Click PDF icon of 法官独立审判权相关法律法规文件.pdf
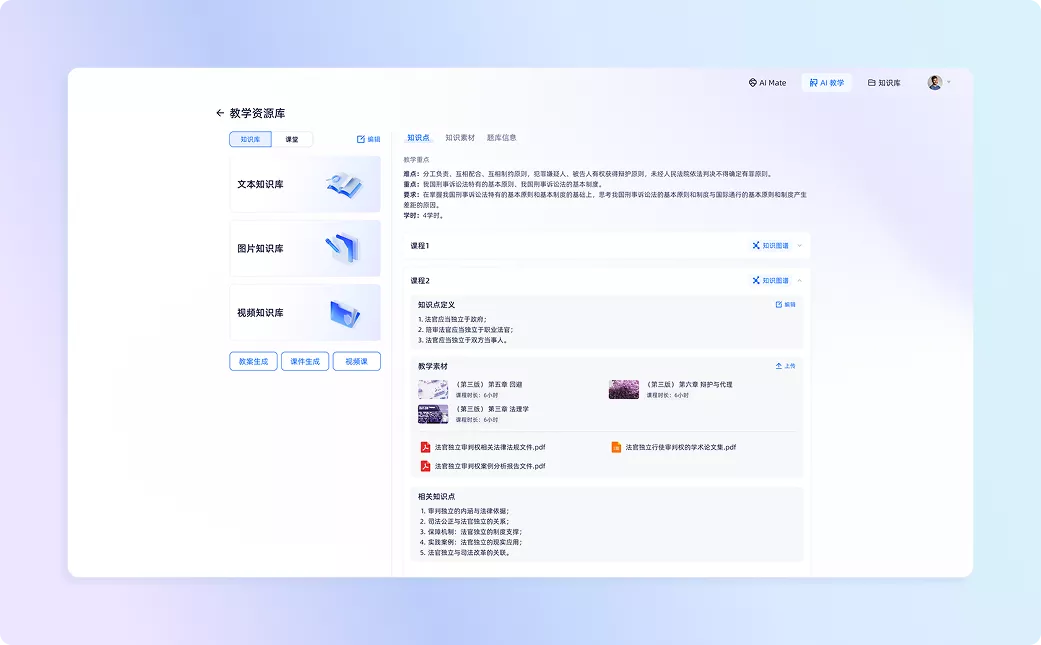This screenshot has width=1041, height=645. (x=425, y=447)
